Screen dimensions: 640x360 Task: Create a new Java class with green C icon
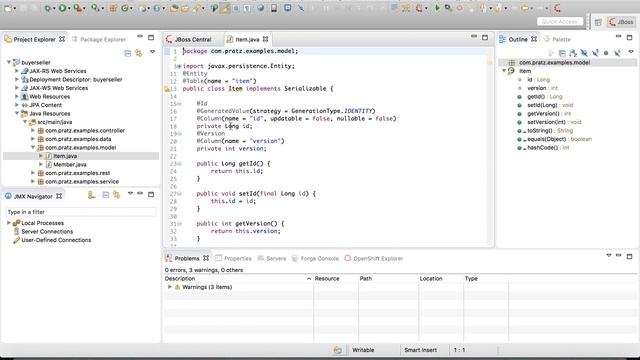point(124,8)
